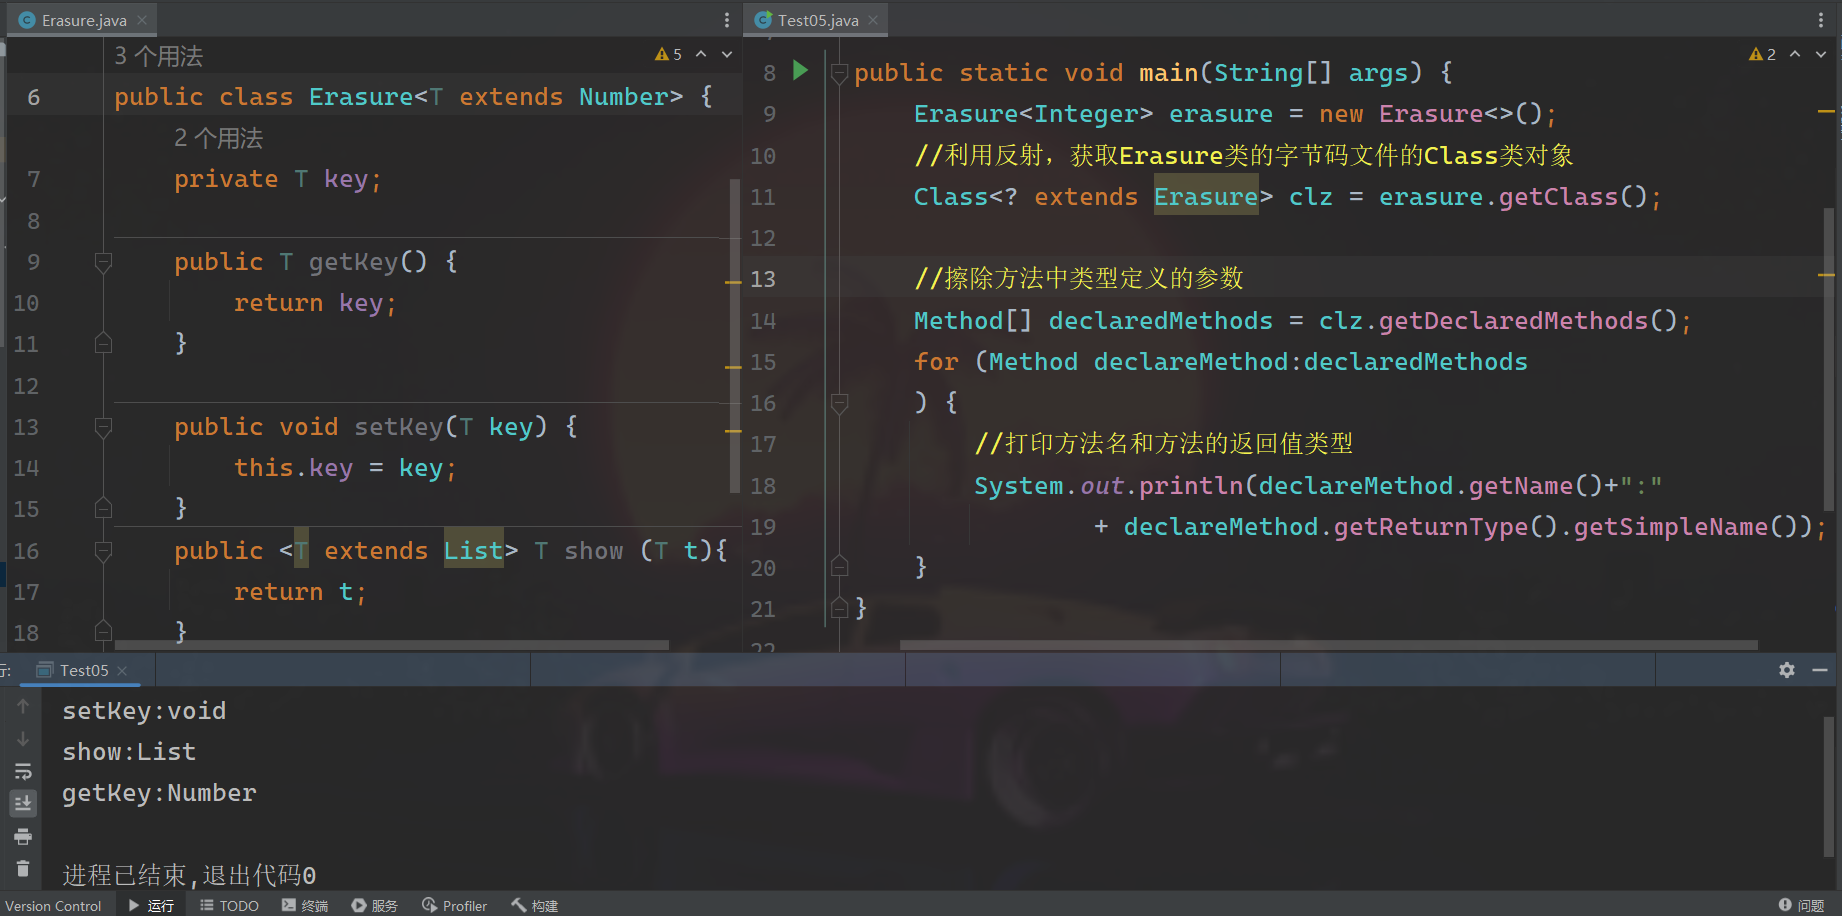Screen dimensions: 1842x916
Task: Toggle soft-wrap in the run console
Action: (23, 771)
